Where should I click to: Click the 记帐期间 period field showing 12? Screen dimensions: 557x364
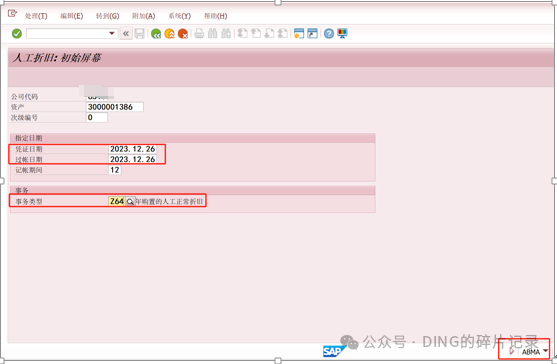114,170
